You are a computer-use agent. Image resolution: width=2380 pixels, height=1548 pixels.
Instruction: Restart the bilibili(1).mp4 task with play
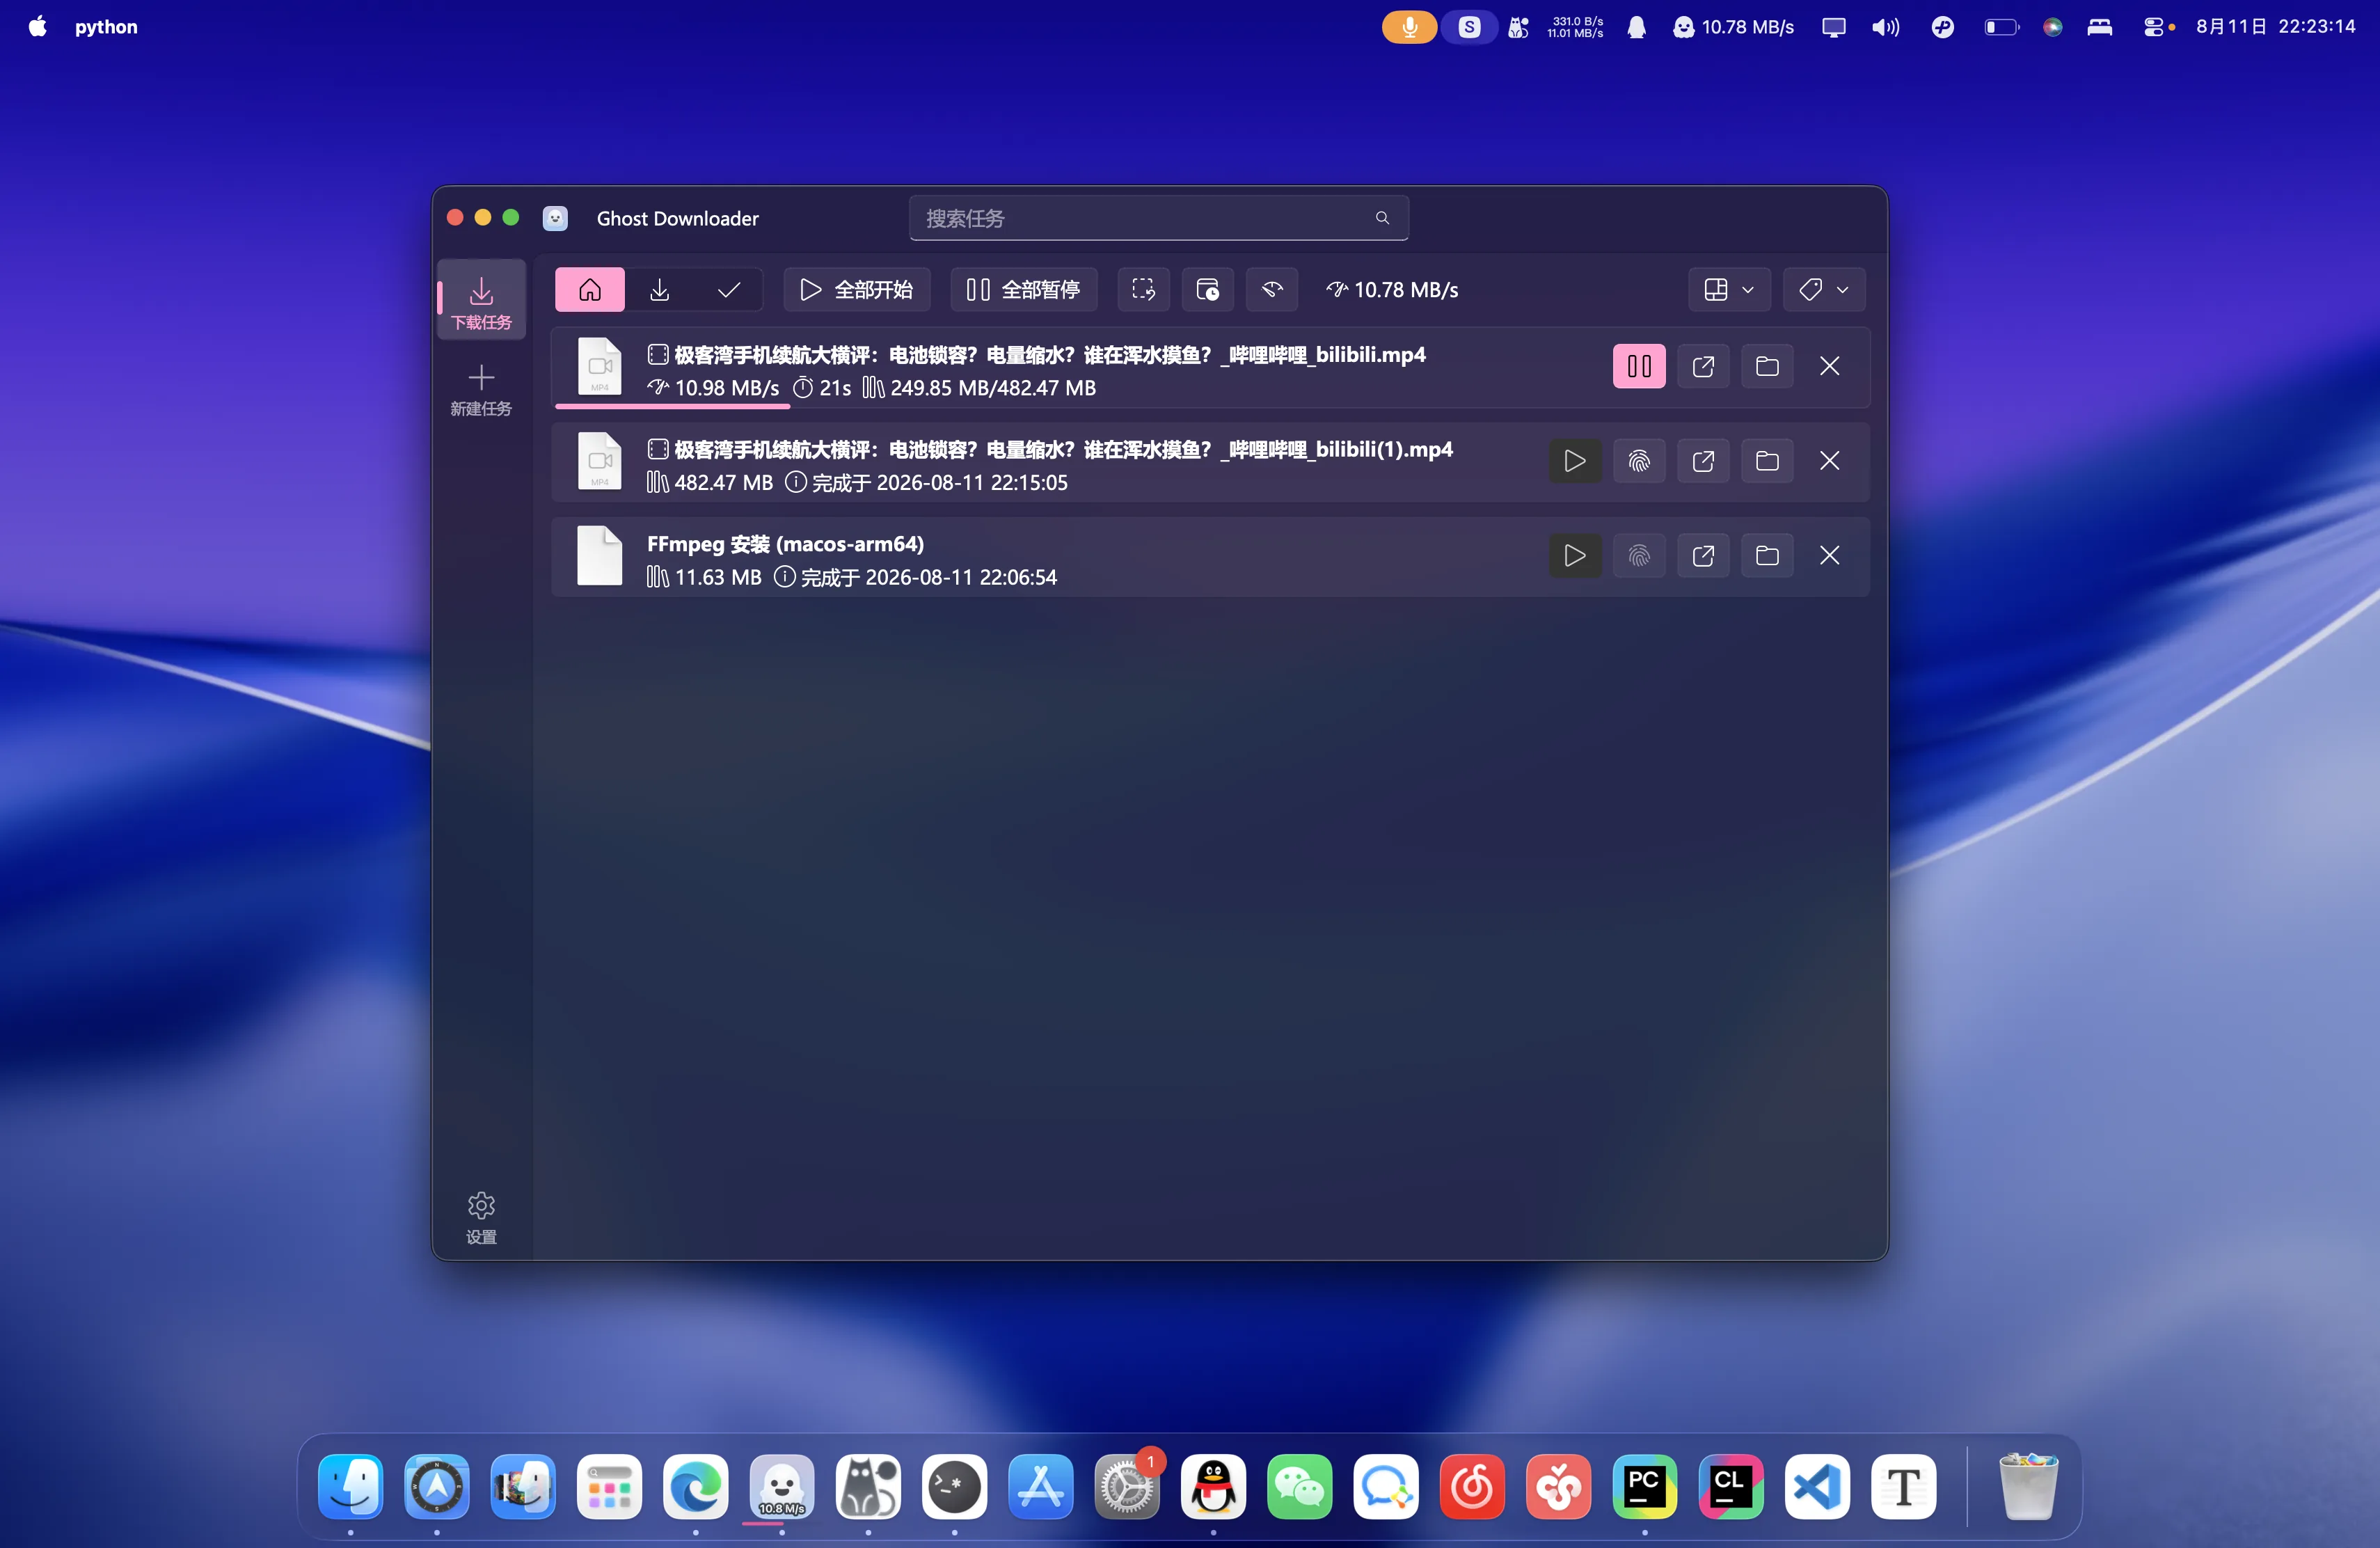(1575, 461)
